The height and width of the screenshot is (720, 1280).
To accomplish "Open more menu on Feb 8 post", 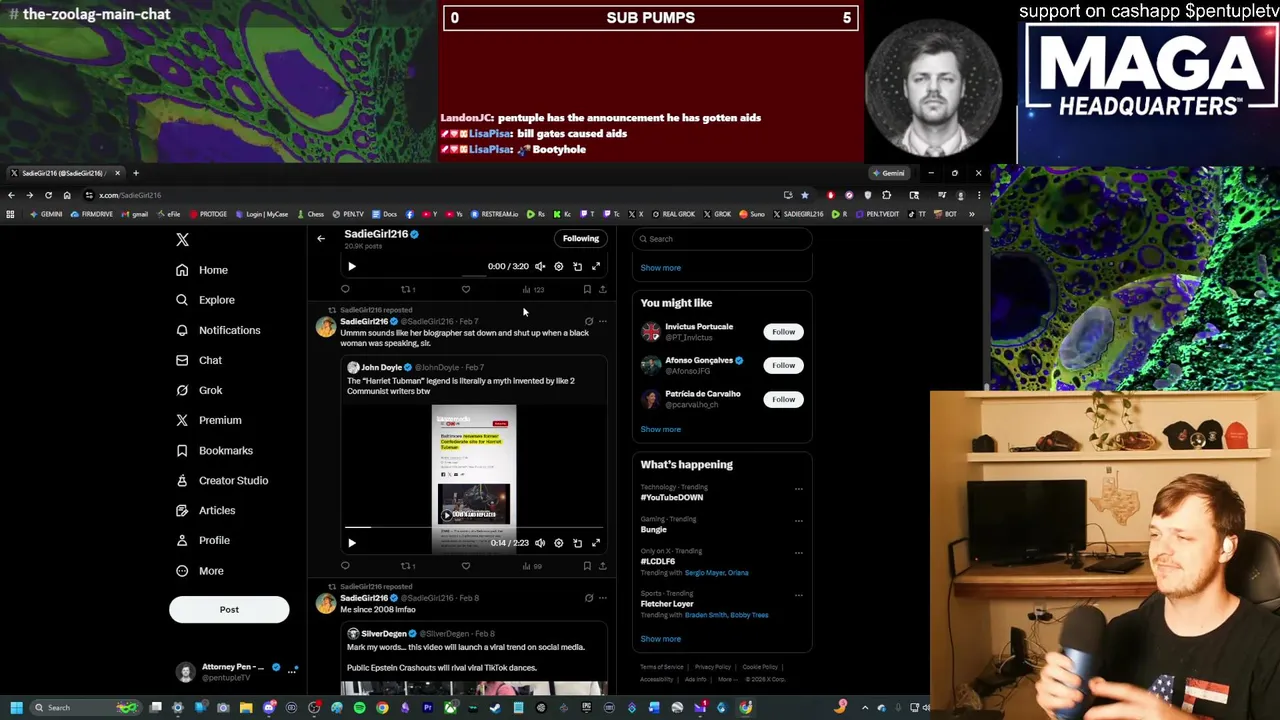I will [602, 598].
